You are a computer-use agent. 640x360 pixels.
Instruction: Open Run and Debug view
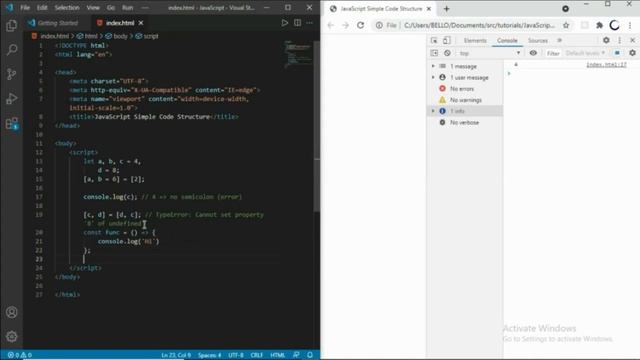point(11,99)
